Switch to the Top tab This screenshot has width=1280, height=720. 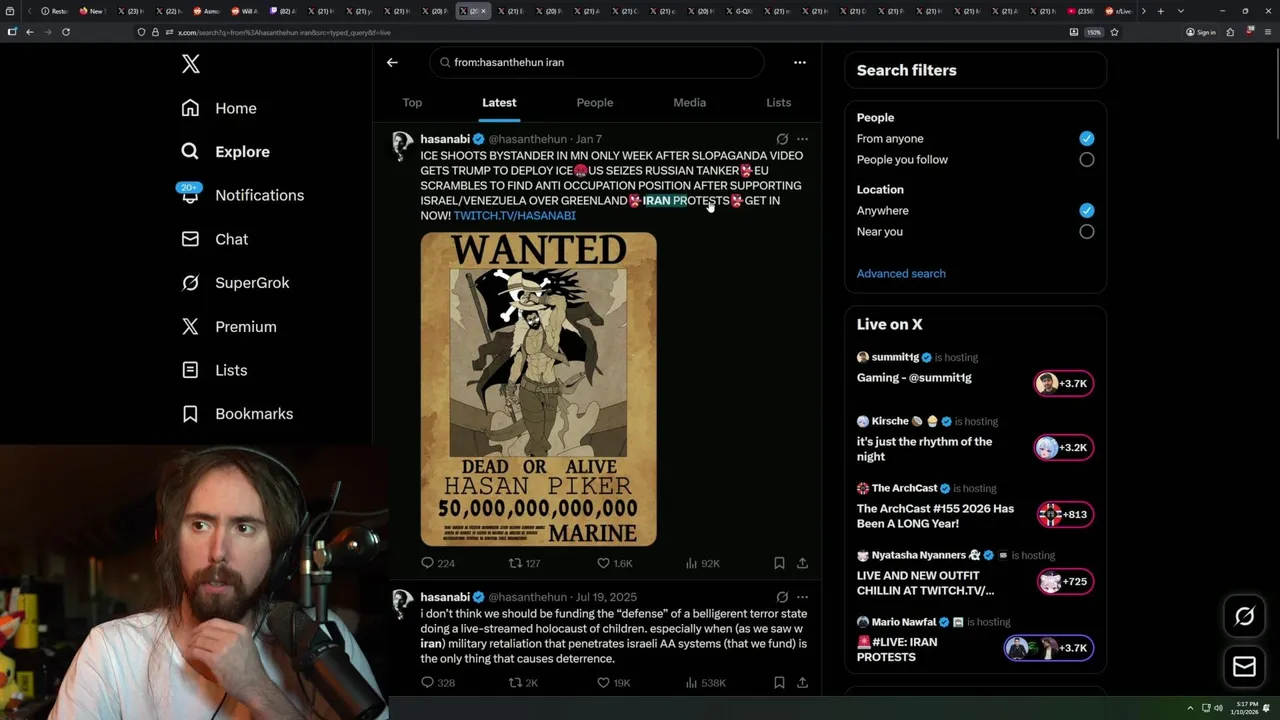click(x=412, y=103)
